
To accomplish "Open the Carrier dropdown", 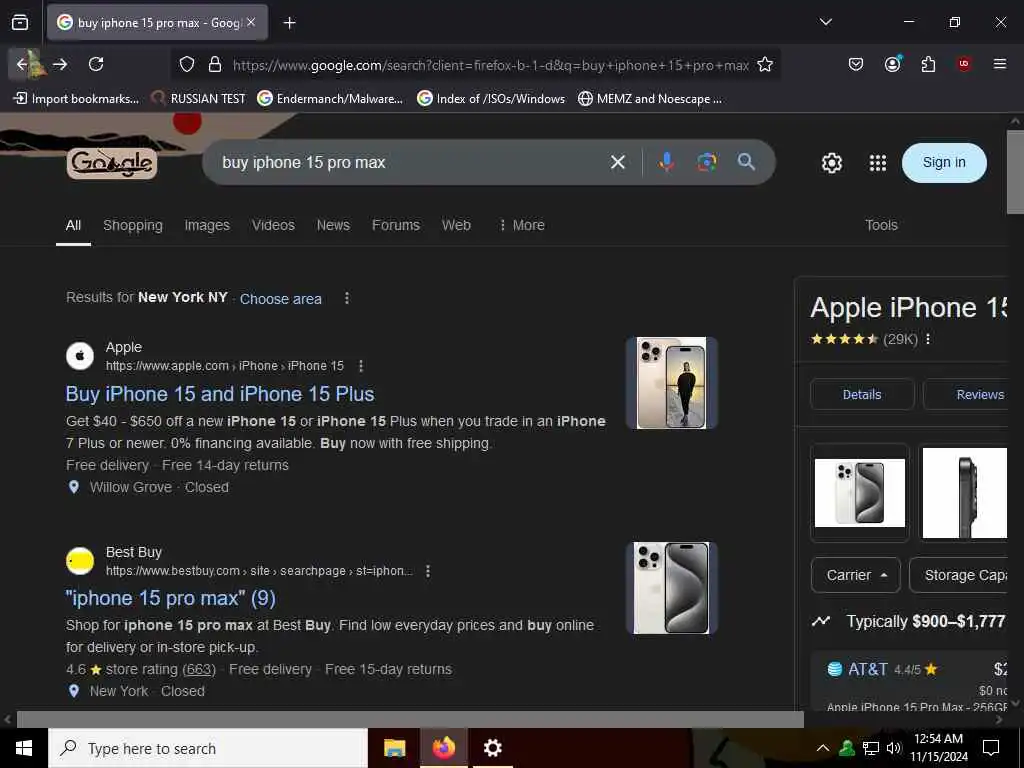I will click(856, 575).
